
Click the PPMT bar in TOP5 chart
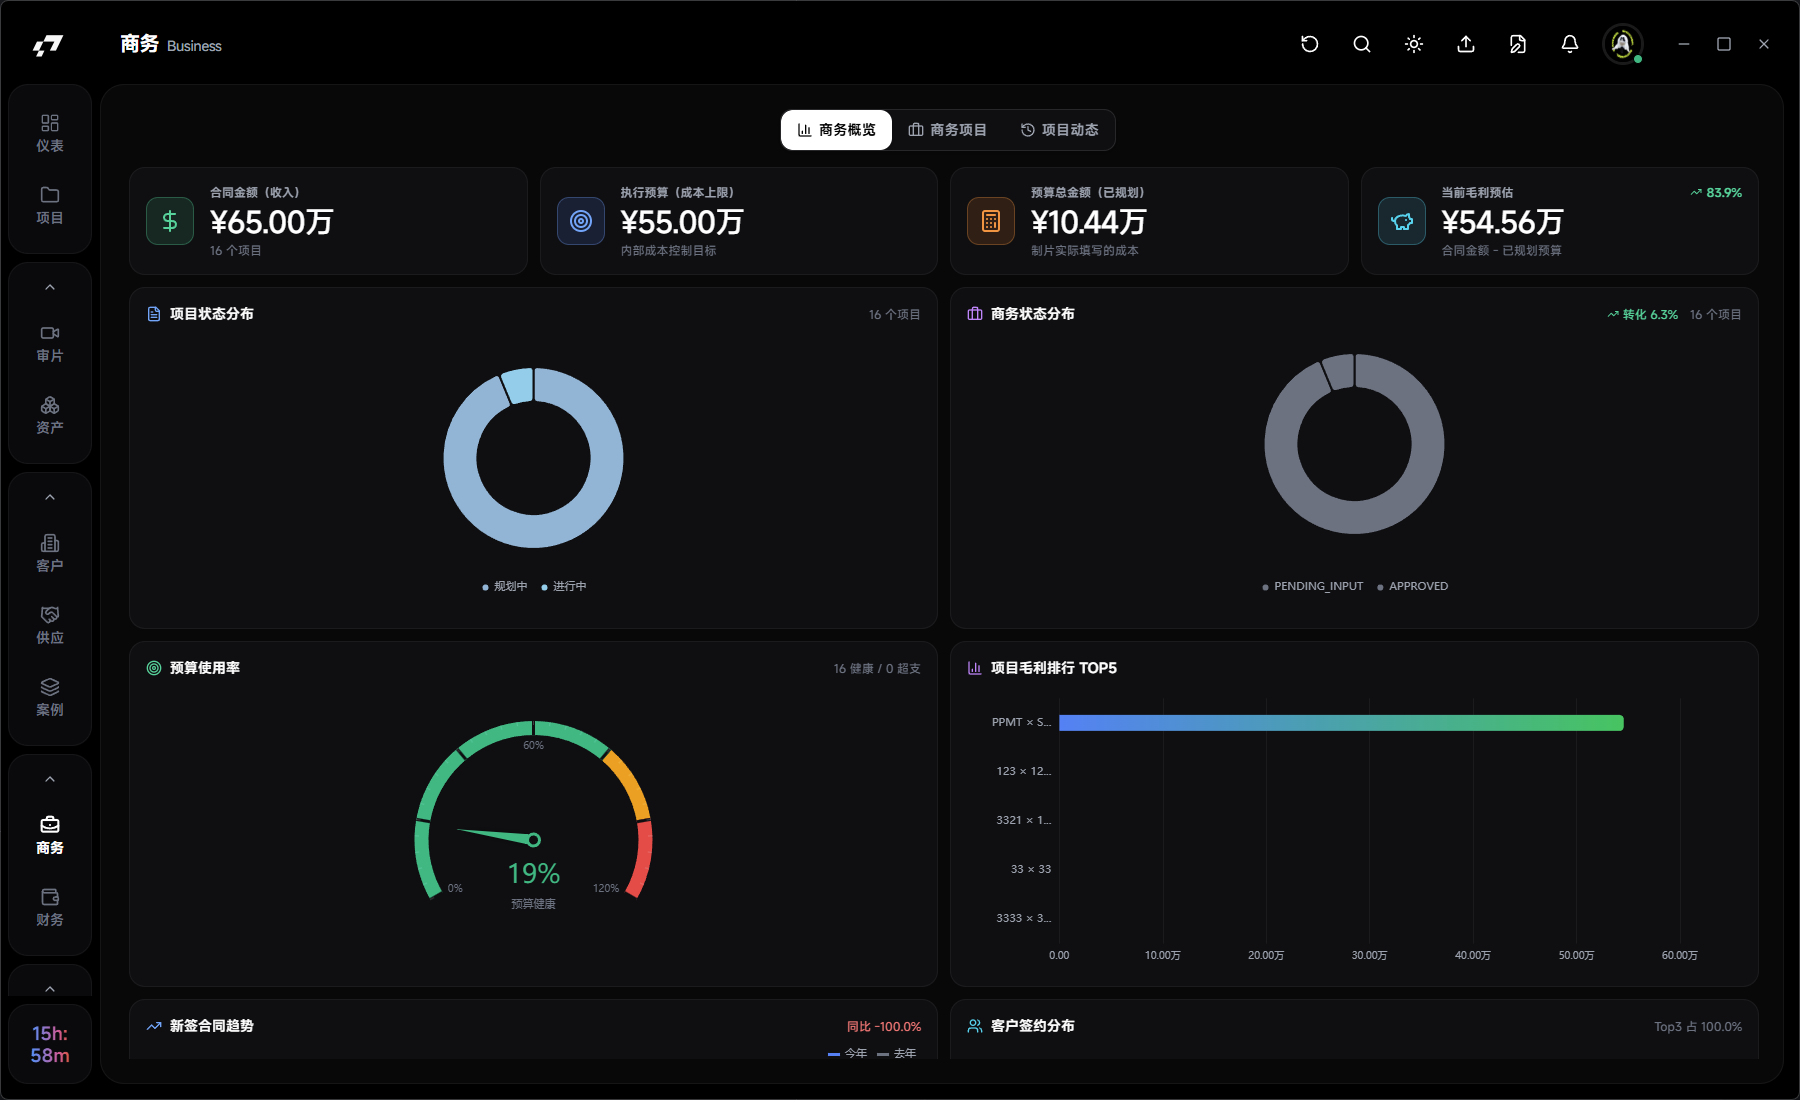1340,723
